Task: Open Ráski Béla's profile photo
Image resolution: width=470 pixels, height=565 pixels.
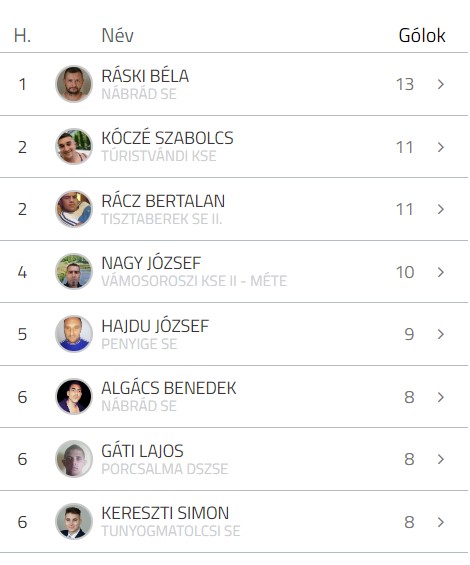Action: 74,84
